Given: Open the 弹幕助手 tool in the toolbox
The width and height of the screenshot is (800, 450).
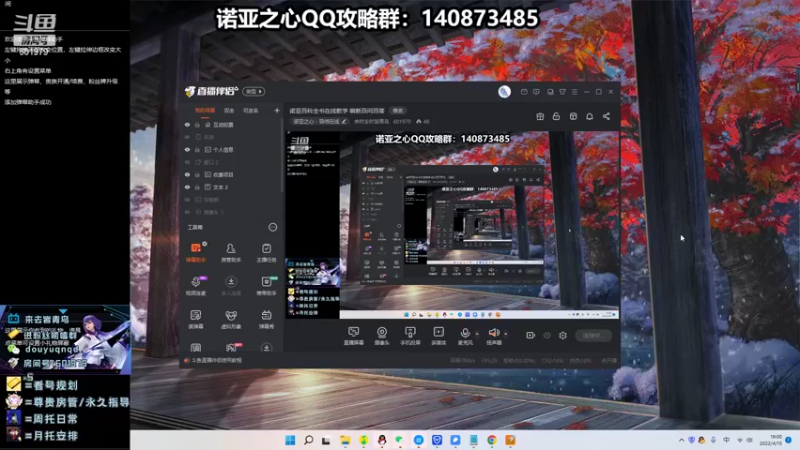Looking at the screenshot, I should click(196, 252).
